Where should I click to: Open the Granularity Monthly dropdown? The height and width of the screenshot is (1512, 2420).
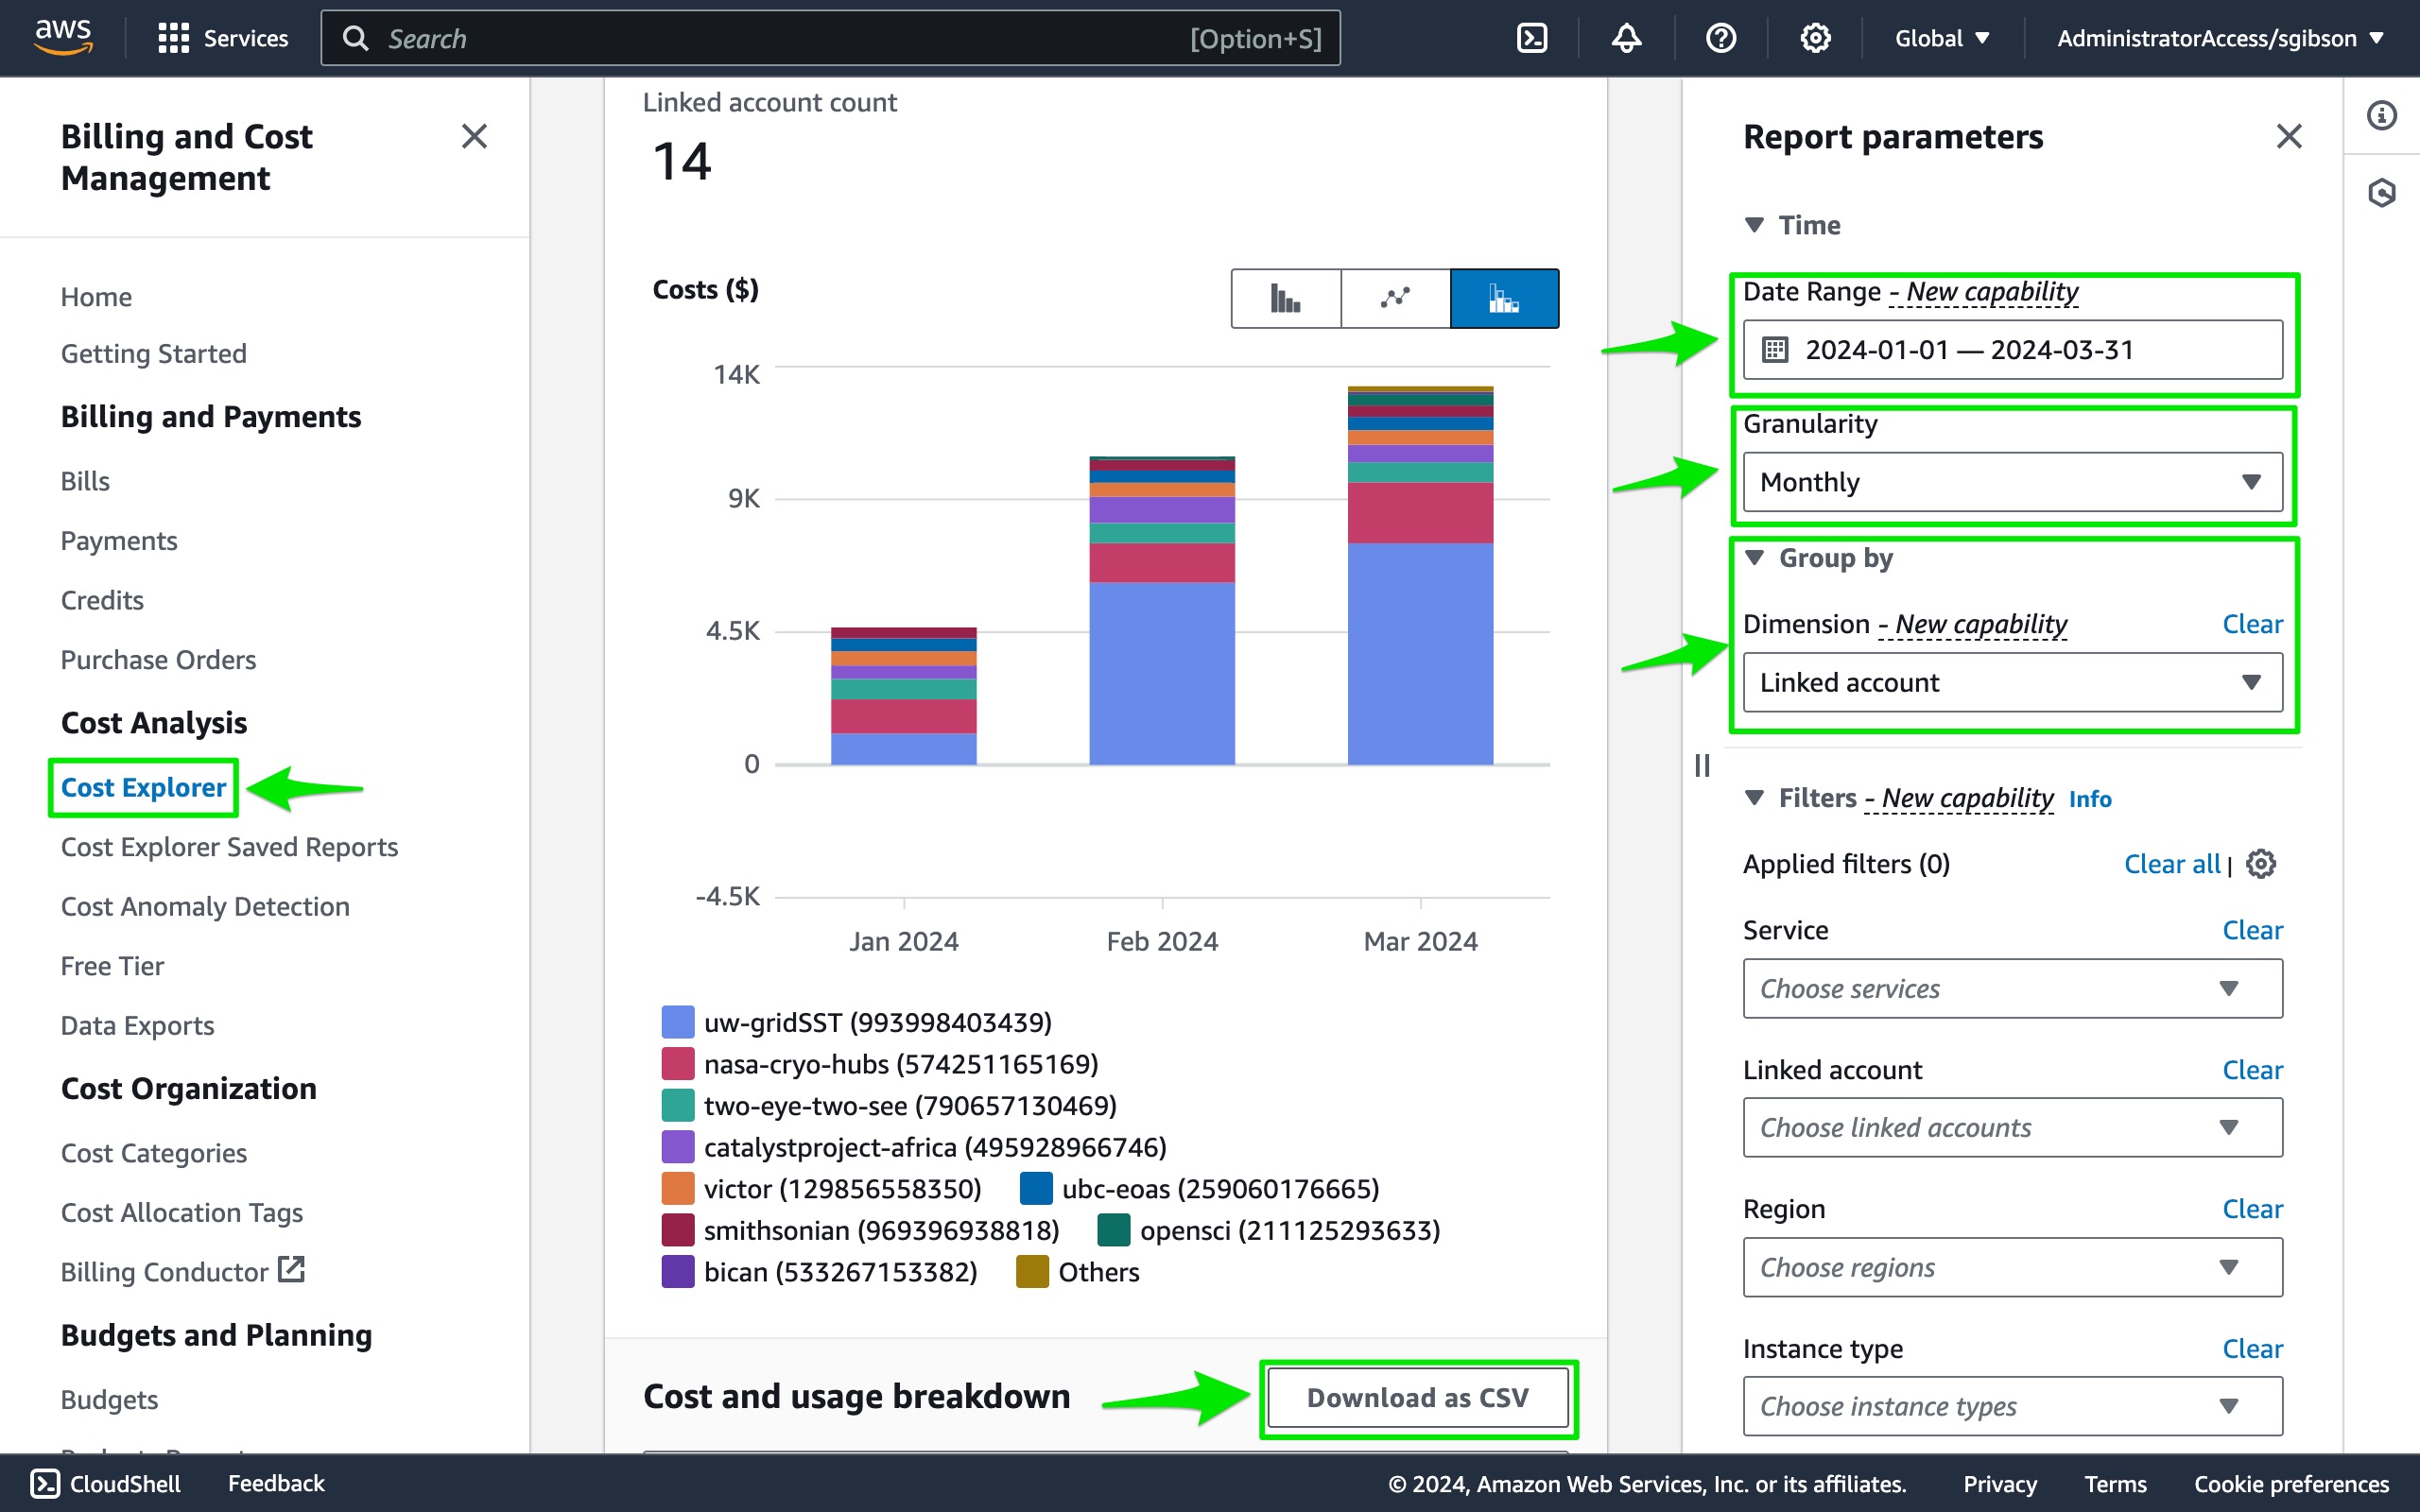(2012, 482)
